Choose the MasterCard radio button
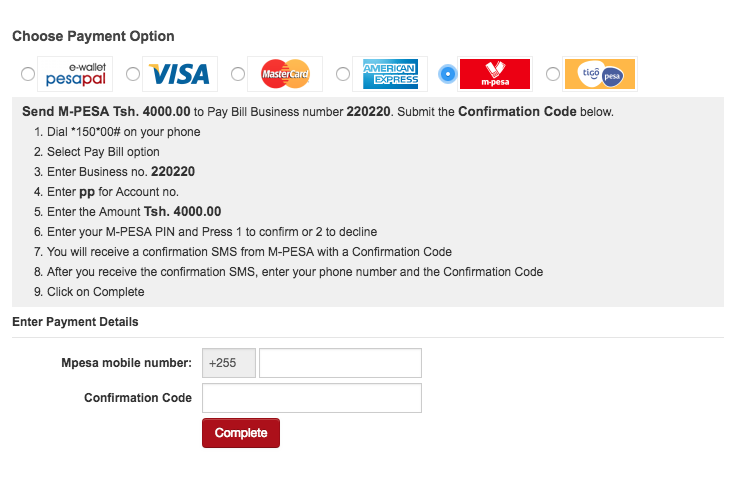This screenshot has height=492, width=736. pyautogui.click(x=238, y=74)
